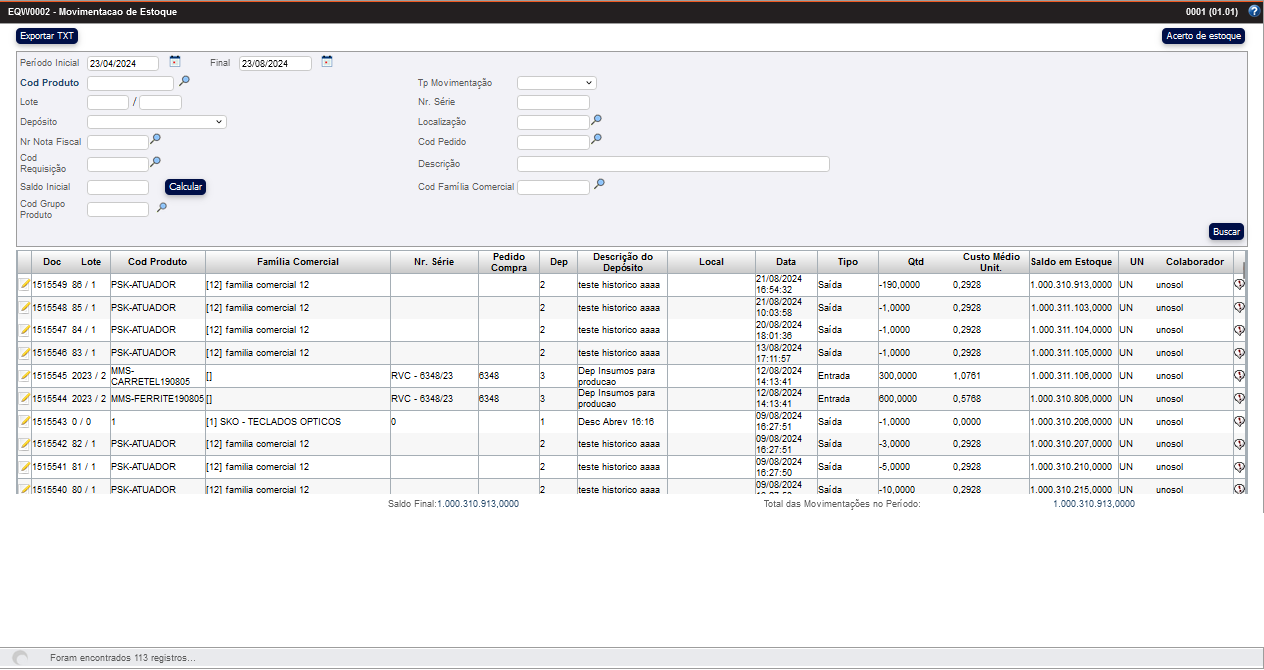Click the table's vertical scrollbar
Screen dimensions: 1264x670
1244,380
